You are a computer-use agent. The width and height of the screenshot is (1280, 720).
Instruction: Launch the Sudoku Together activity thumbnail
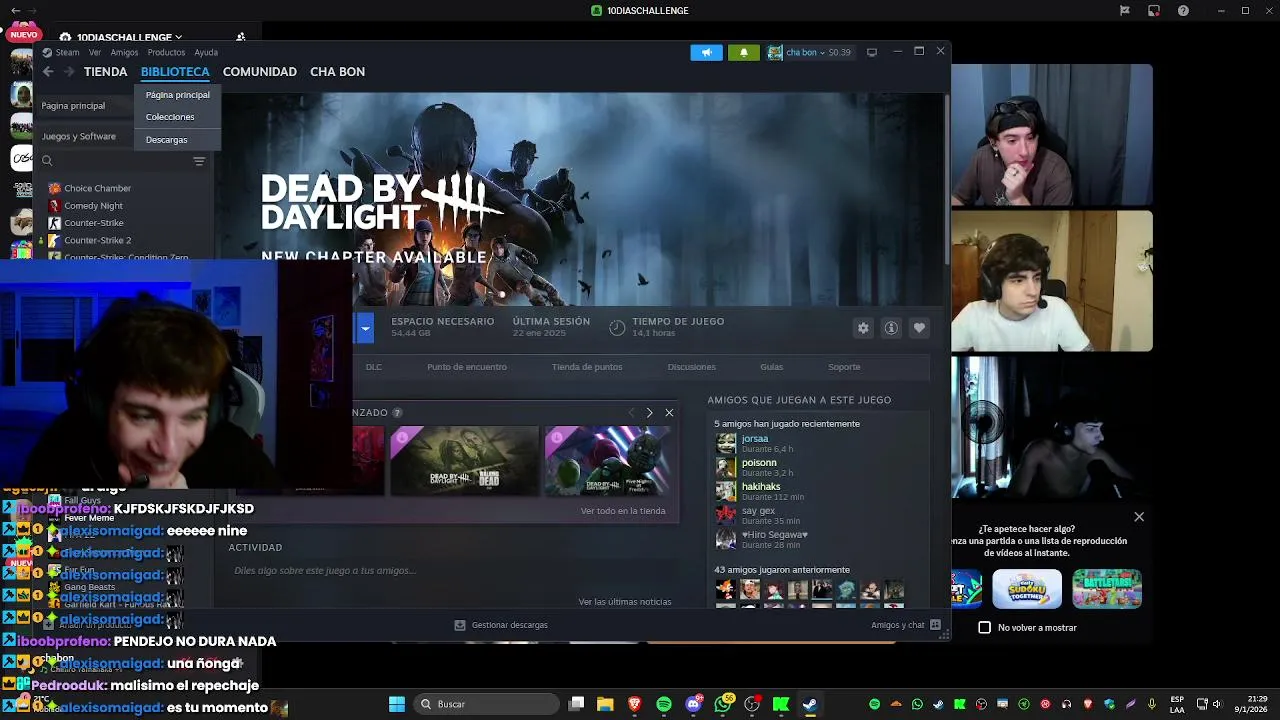(x=1027, y=589)
